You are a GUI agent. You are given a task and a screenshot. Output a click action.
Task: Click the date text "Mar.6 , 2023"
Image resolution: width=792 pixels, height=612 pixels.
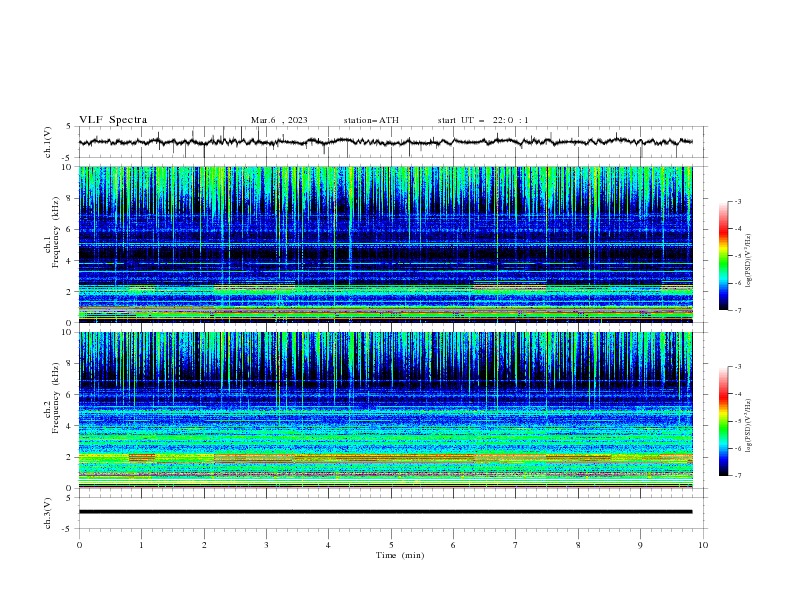pyautogui.click(x=279, y=120)
